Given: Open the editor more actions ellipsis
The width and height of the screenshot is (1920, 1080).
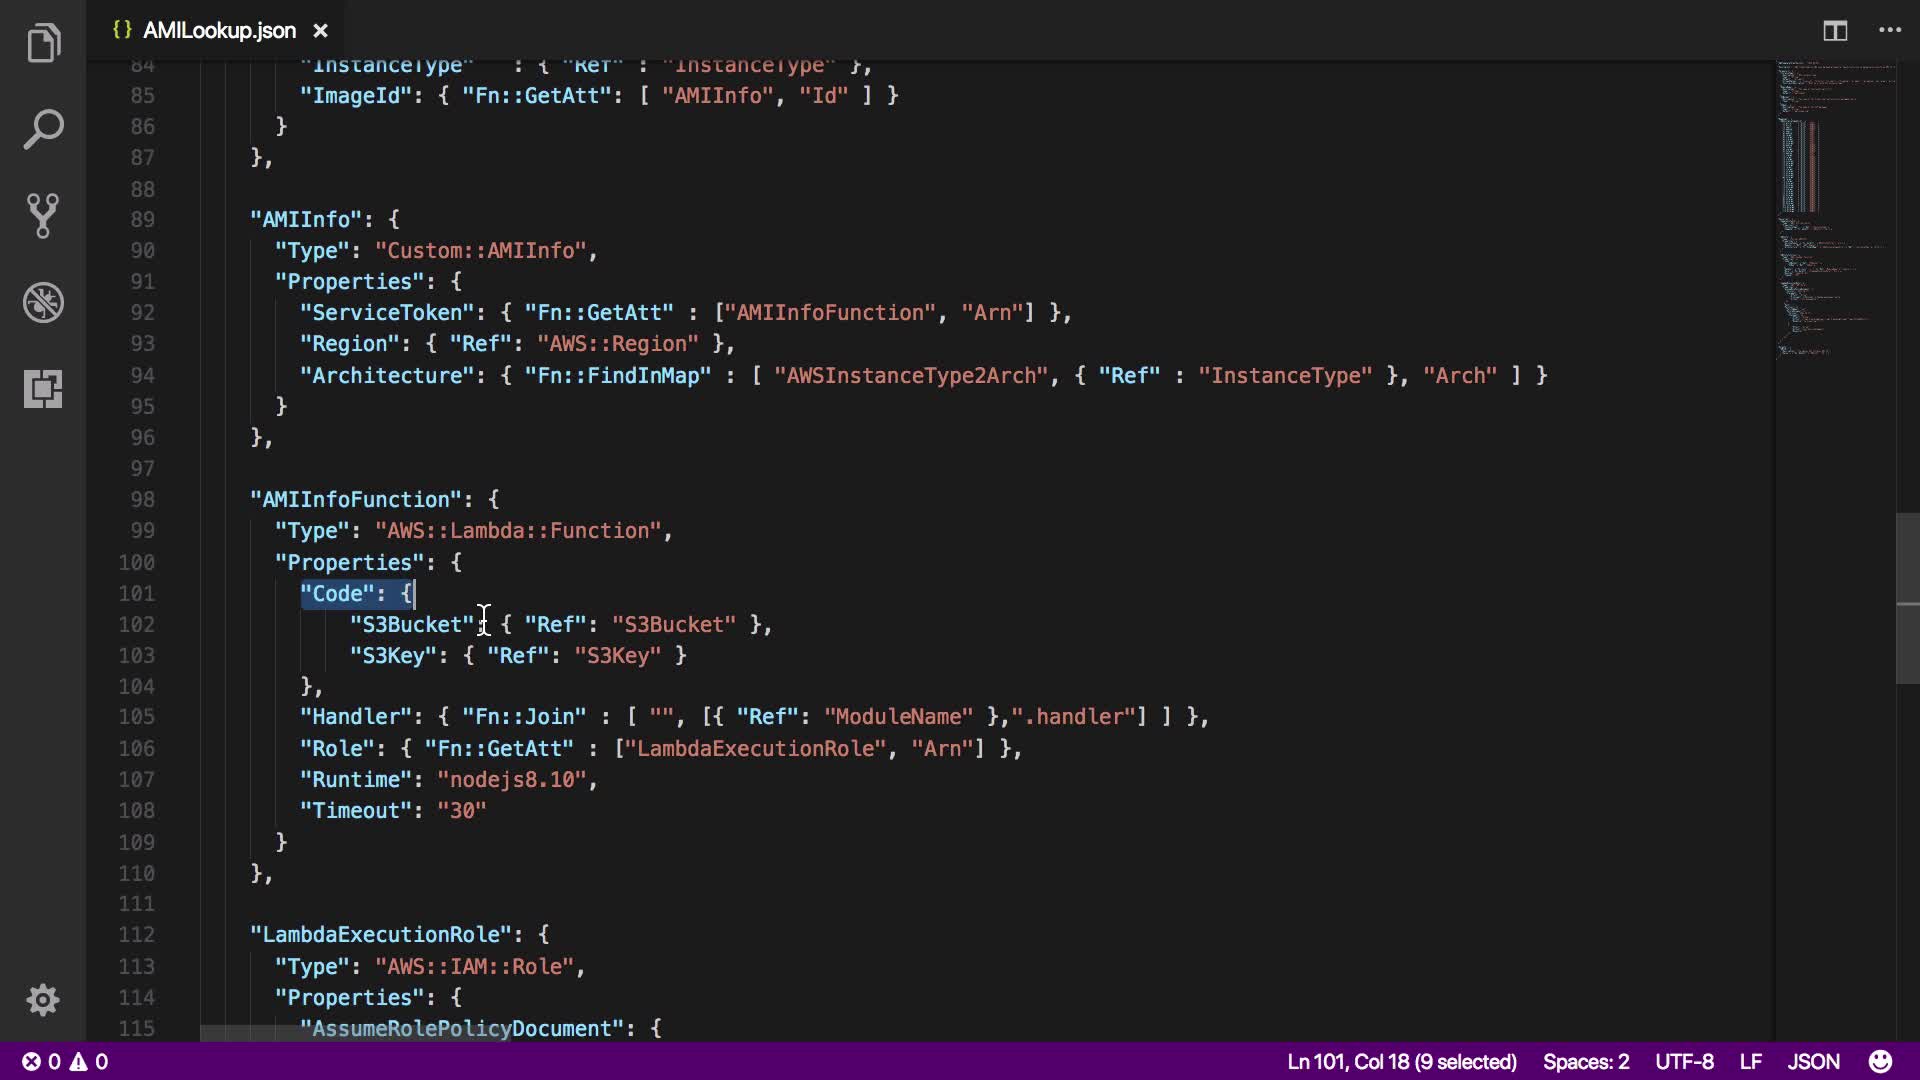Looking at the screenshot, I should point(1890,31).
